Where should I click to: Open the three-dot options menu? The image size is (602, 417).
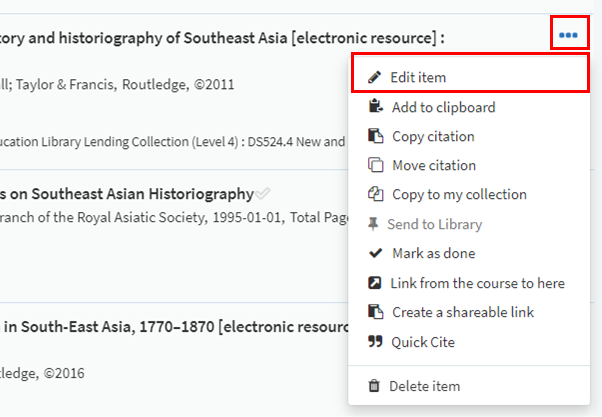(568, 35)
